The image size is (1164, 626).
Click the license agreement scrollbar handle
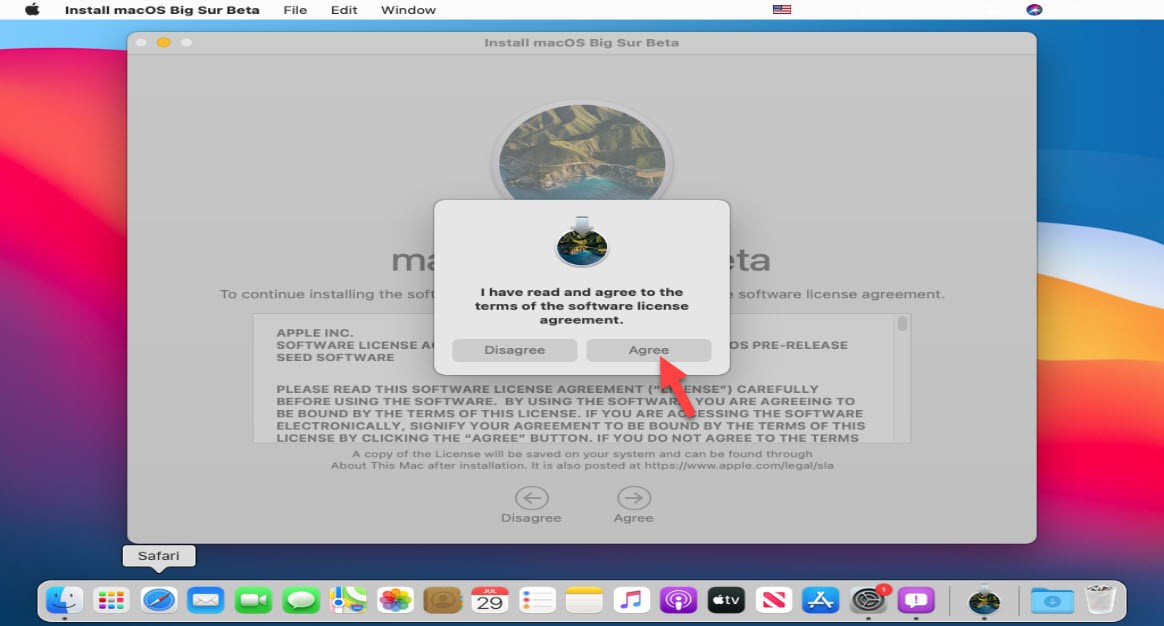pyautogui.click(x=902, y=324)
